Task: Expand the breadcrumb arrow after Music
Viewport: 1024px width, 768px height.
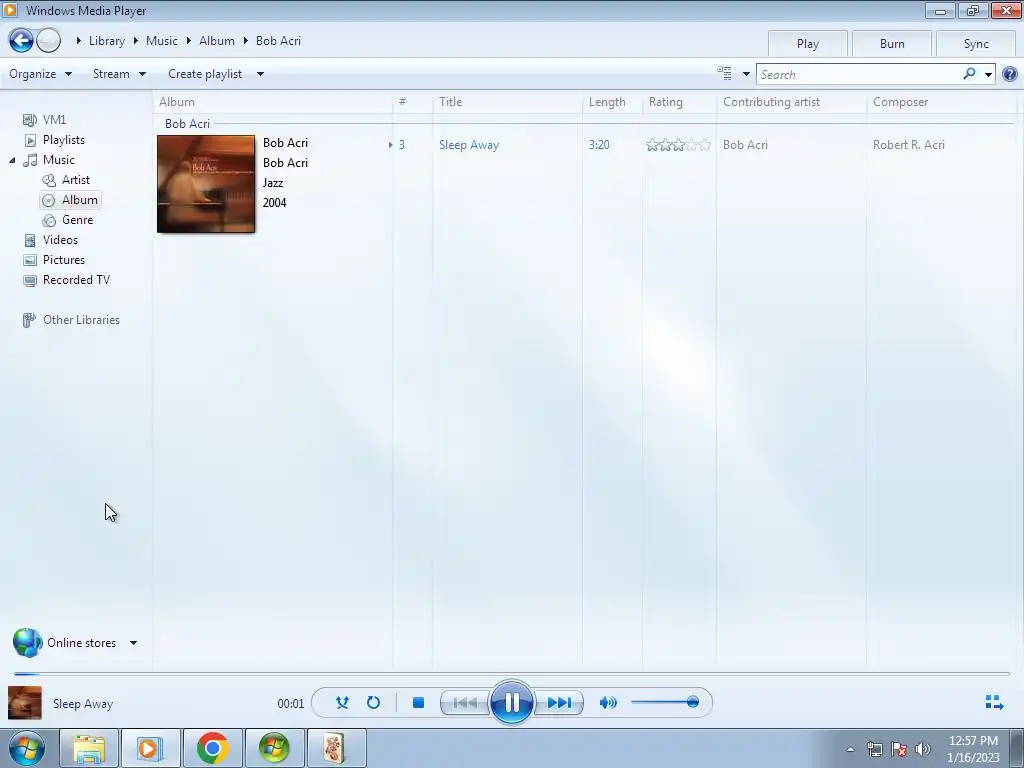Action: point(188,40)
